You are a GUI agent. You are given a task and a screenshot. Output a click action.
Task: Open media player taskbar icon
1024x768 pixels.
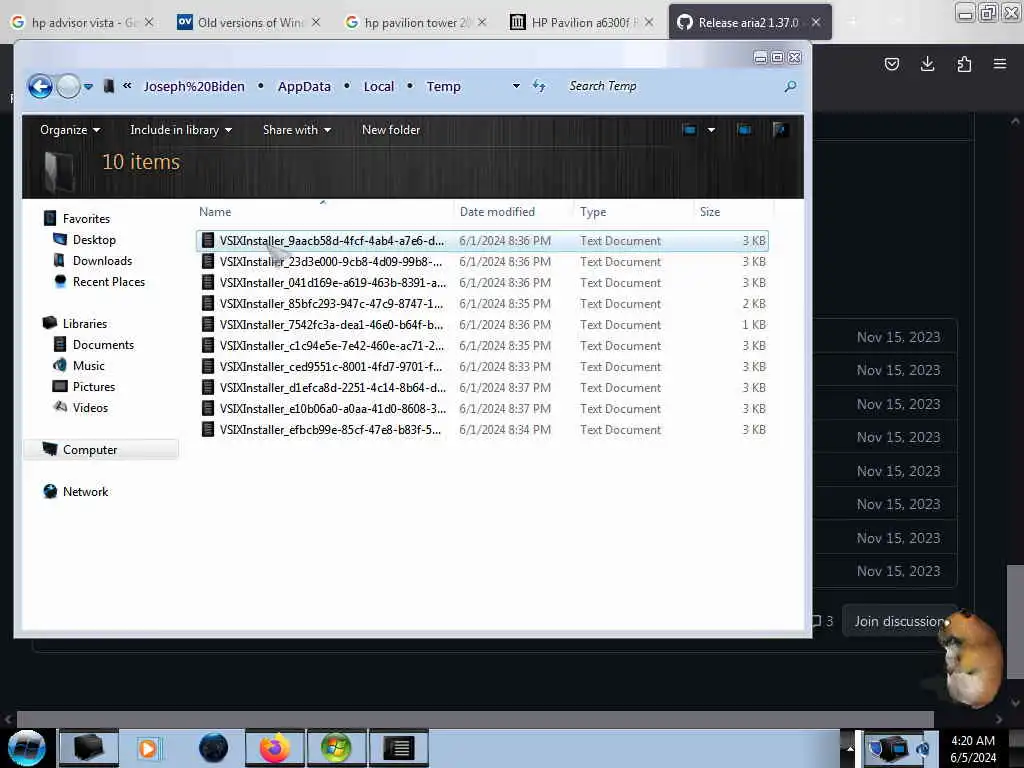148,748
